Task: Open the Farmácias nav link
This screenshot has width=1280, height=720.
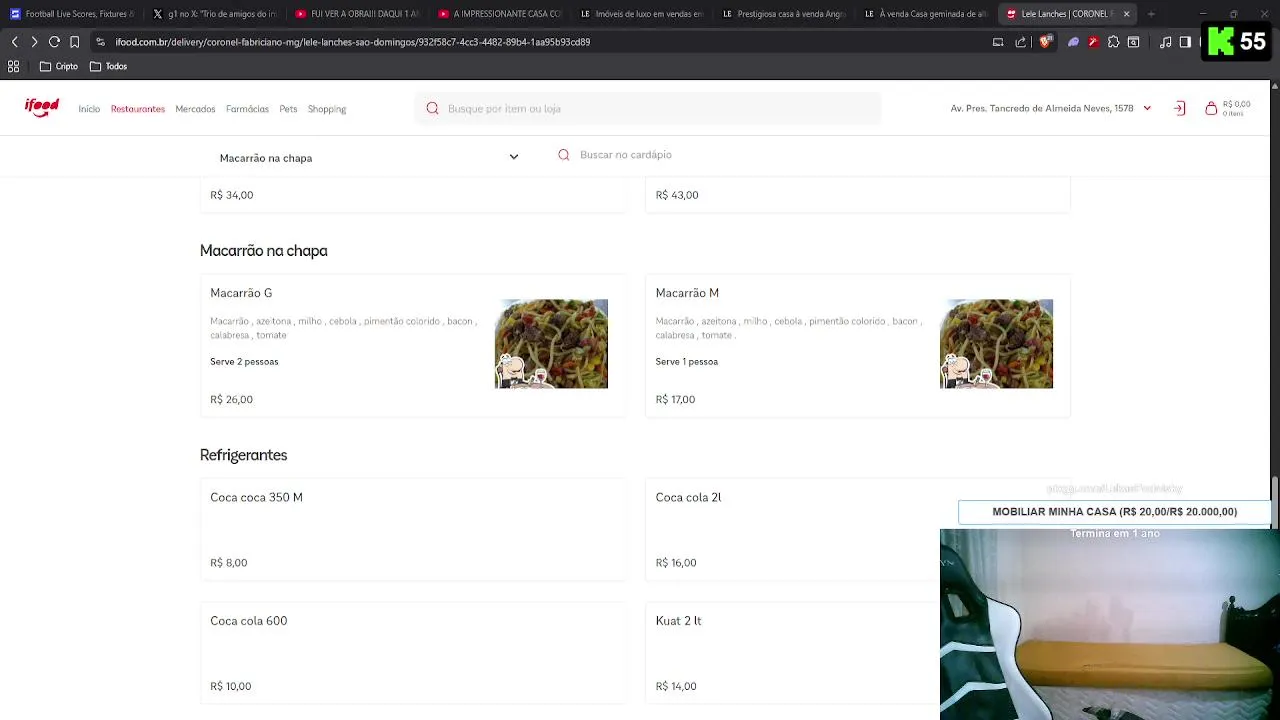Action: [x=247, y=109]
